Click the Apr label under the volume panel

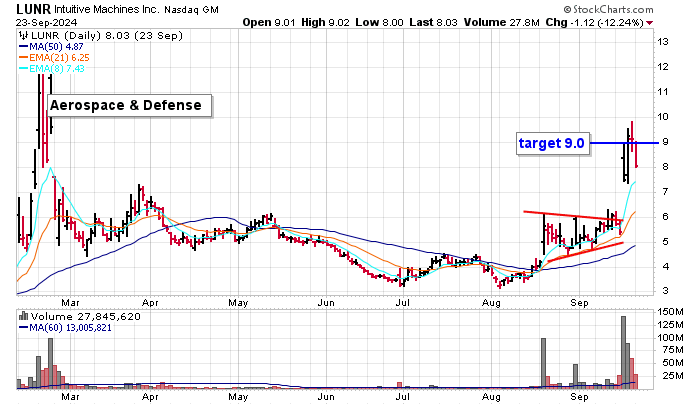(150, 397)
